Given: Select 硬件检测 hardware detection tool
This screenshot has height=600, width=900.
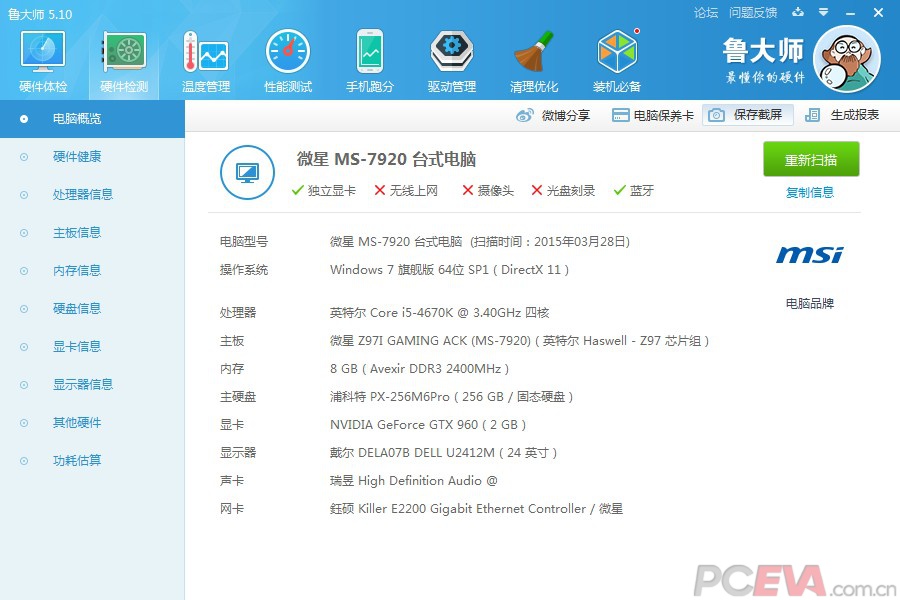Looking at the screenshot, I should [124, 62].
